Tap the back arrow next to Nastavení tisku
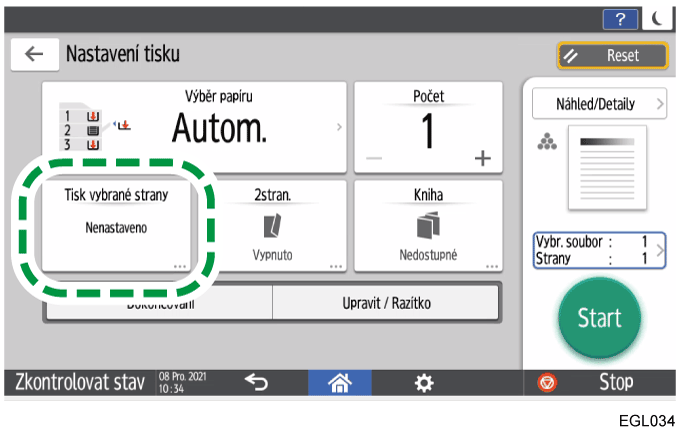The height and width of the screenshot is (431, 679). click(34, 55)
